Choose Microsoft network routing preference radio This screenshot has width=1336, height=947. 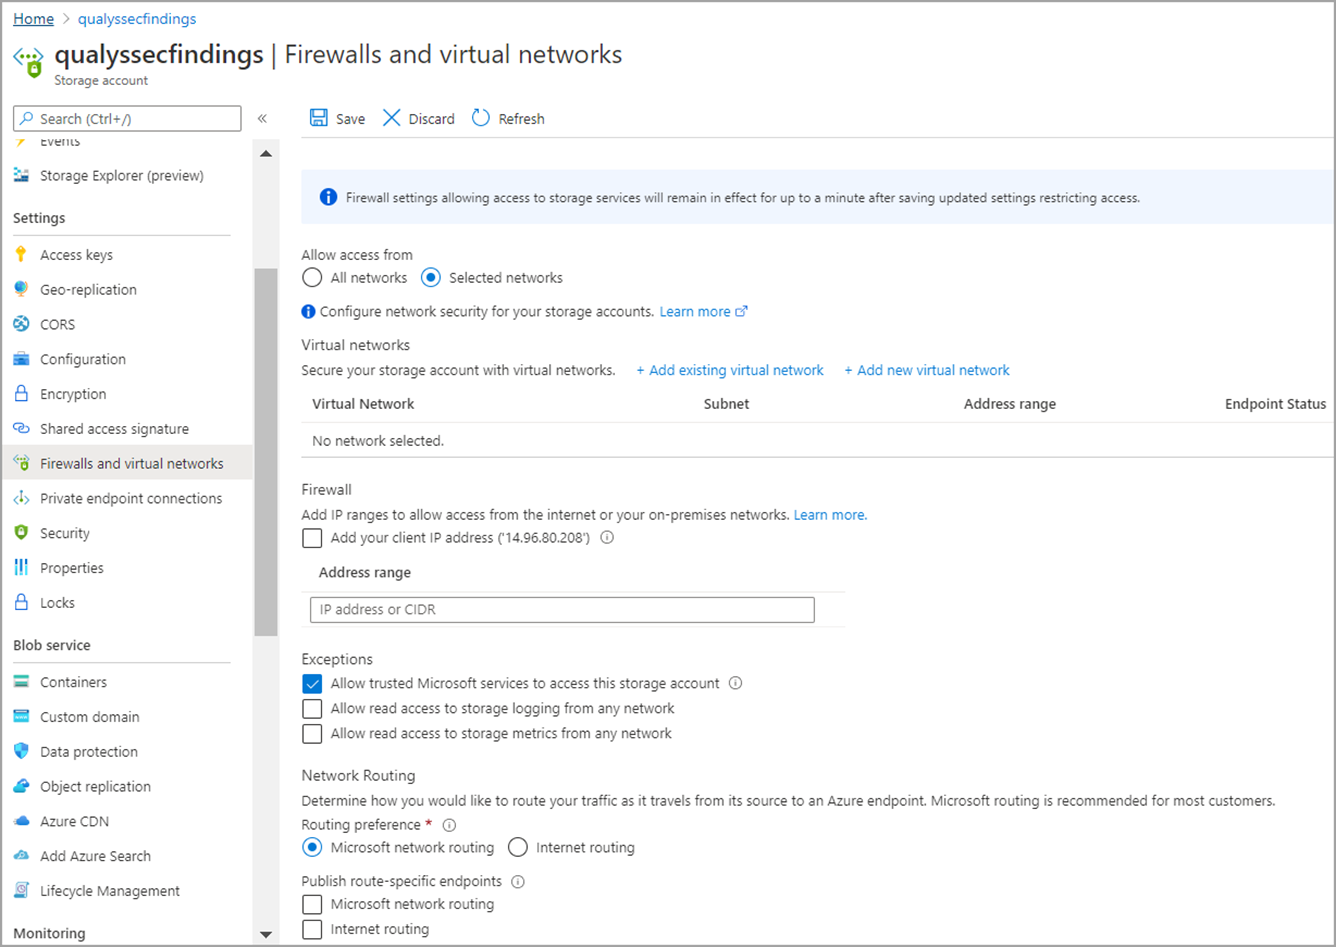click(x=312, y=847)
